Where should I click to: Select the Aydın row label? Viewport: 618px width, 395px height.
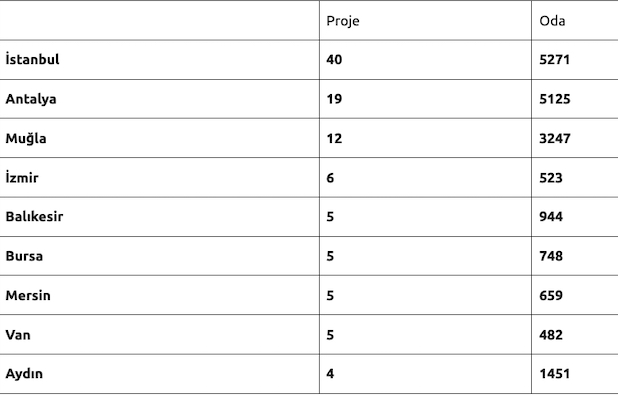click(24, 374)
